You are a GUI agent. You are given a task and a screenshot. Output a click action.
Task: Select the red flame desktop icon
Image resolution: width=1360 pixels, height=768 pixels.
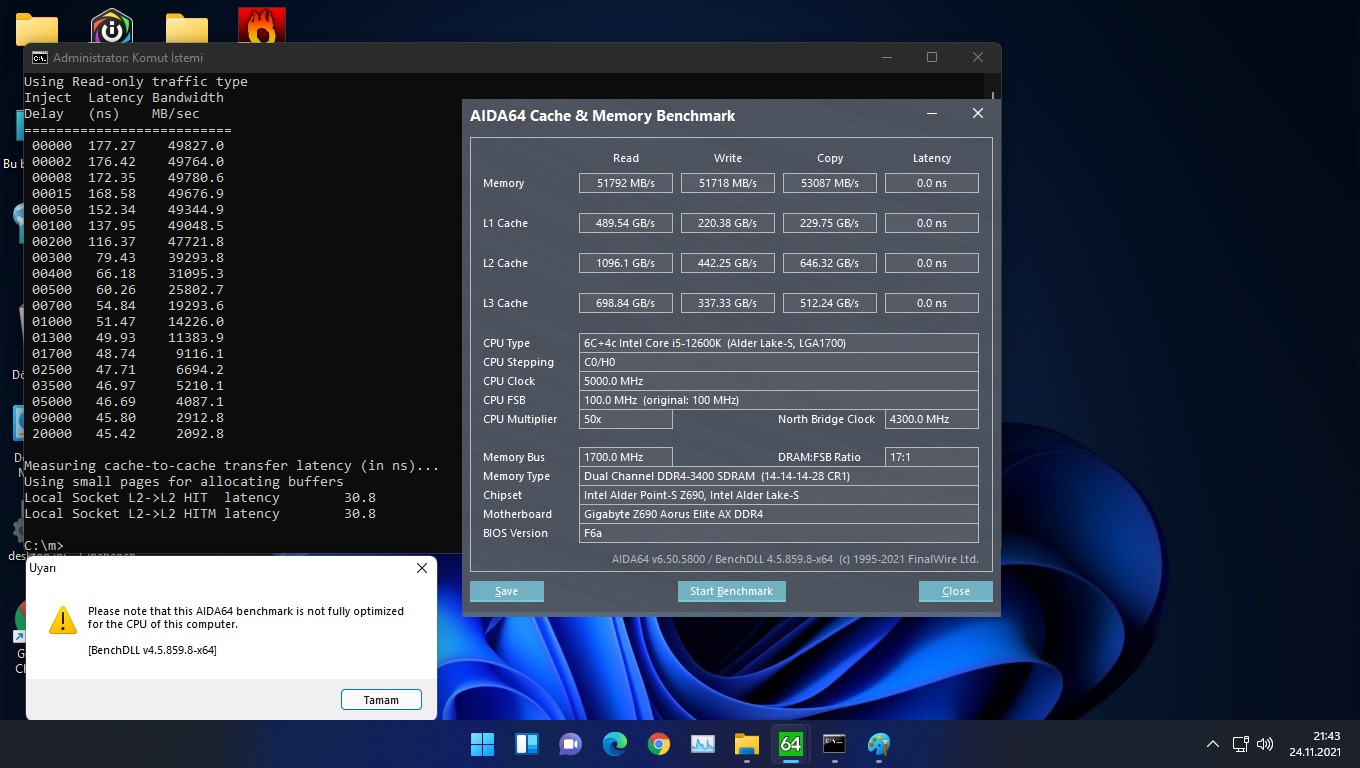[262, 26]
